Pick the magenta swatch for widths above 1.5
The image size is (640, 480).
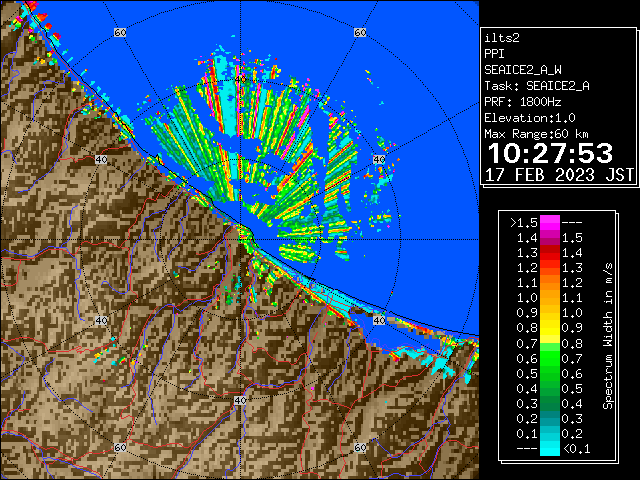tap(550, 223)
